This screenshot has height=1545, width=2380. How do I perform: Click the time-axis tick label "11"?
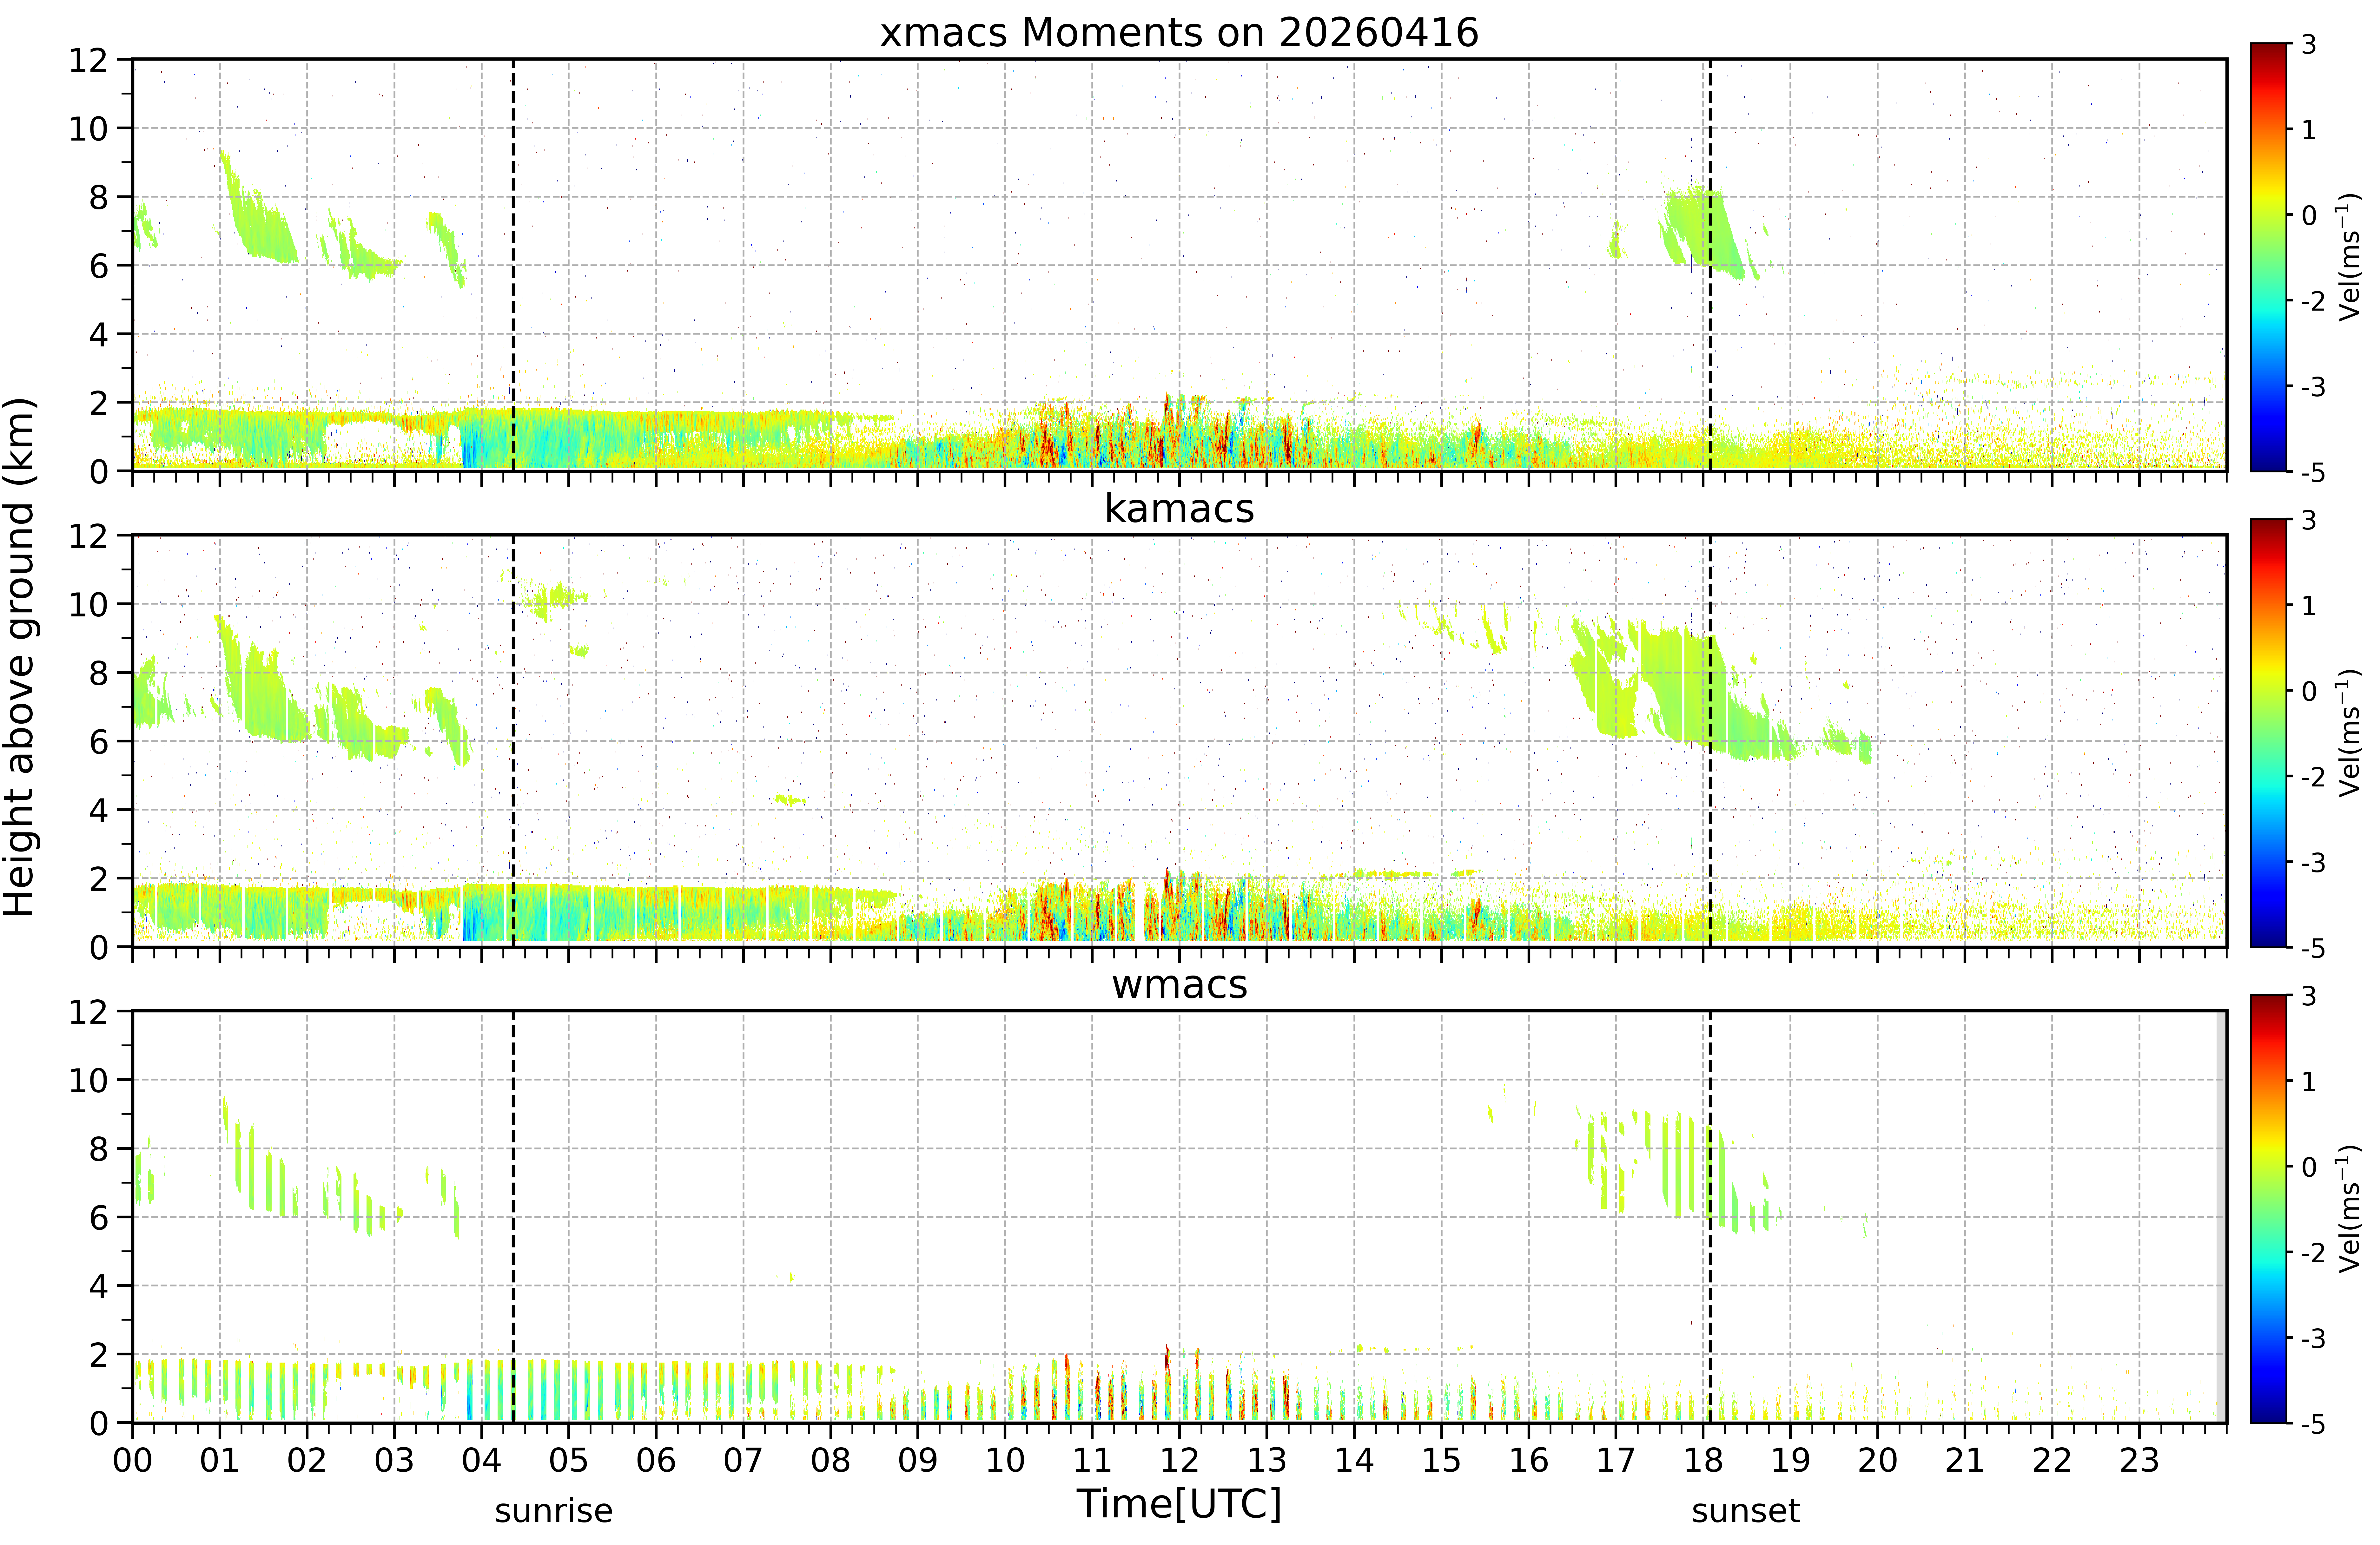tap(1092, 1461)
